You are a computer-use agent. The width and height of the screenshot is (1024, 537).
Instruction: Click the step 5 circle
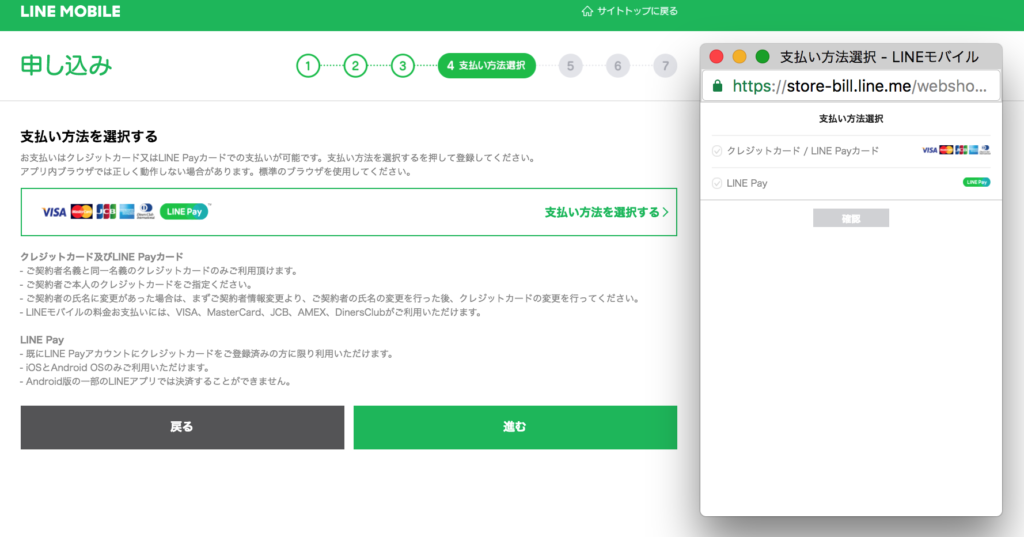point(570,65)
